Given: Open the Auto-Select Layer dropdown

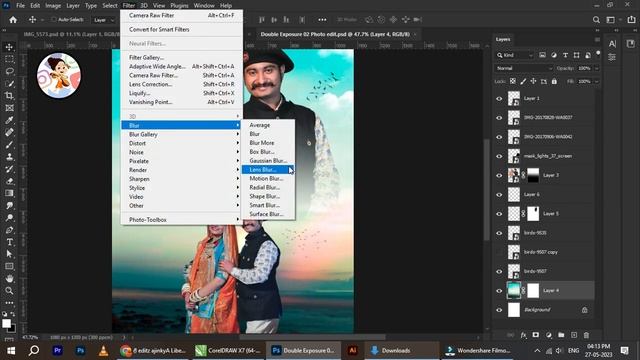Looking at the screenshot, I should point(104,20).
